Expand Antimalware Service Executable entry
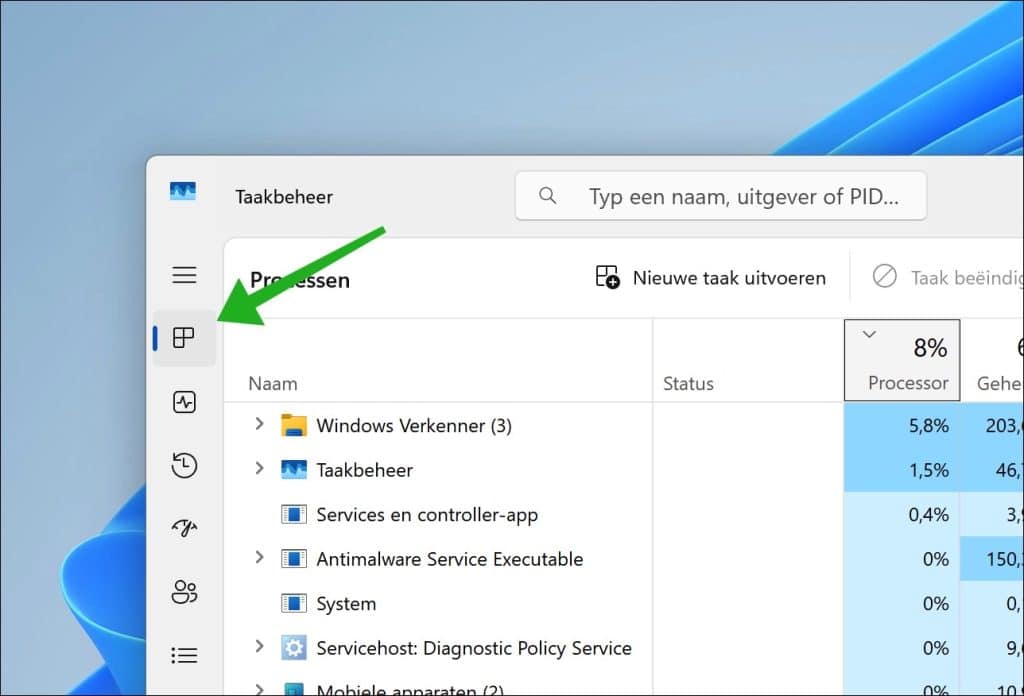This screenshot has height=696, width=1024. click(259, 557)
